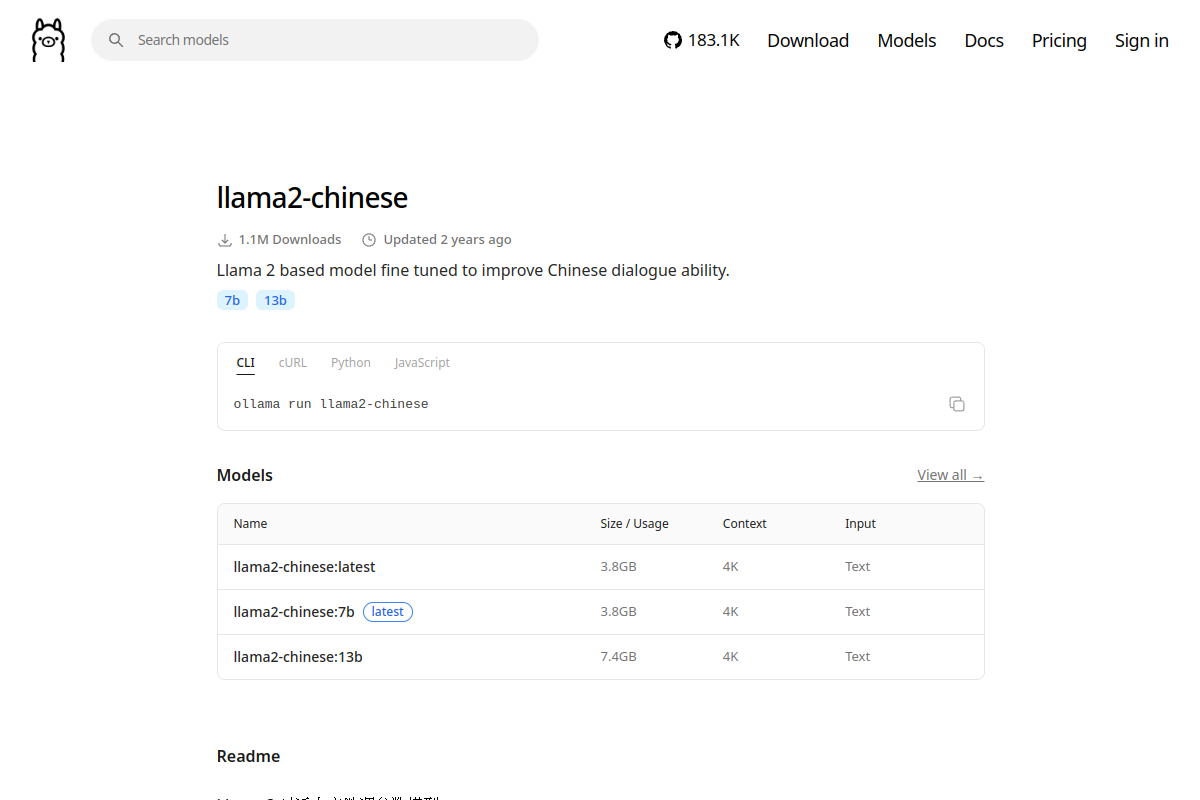Click the Context column header
1200x800 pixels.
coord(745,524)
